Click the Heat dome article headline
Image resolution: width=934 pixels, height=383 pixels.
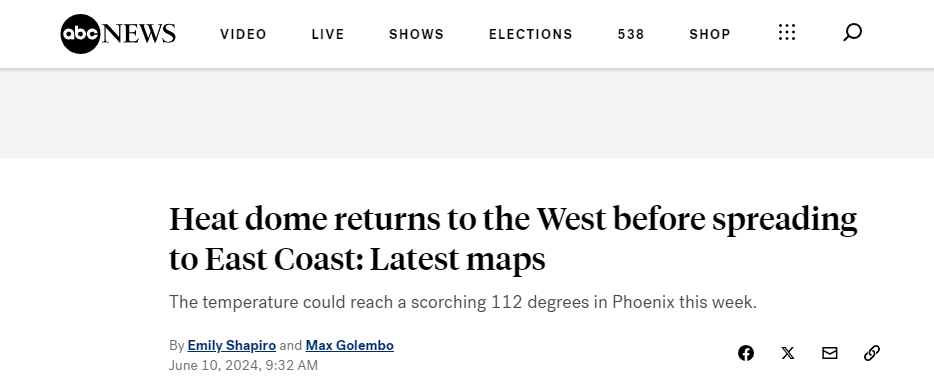click(x=513, y=239)
